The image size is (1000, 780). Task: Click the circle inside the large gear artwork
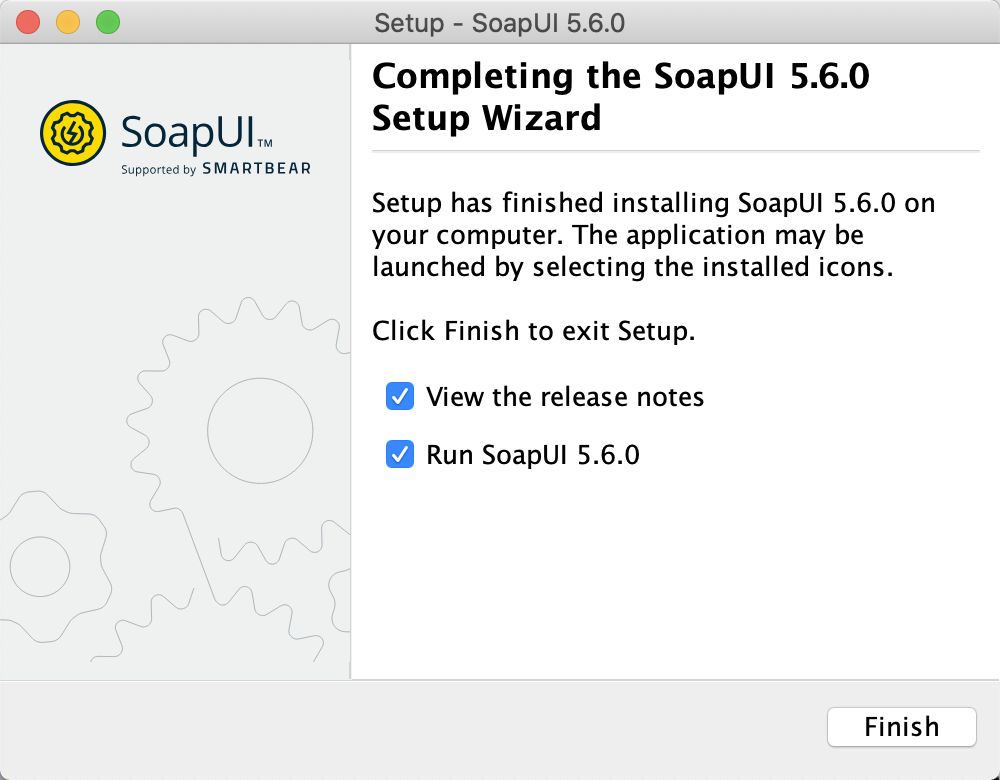click(260, 430)
